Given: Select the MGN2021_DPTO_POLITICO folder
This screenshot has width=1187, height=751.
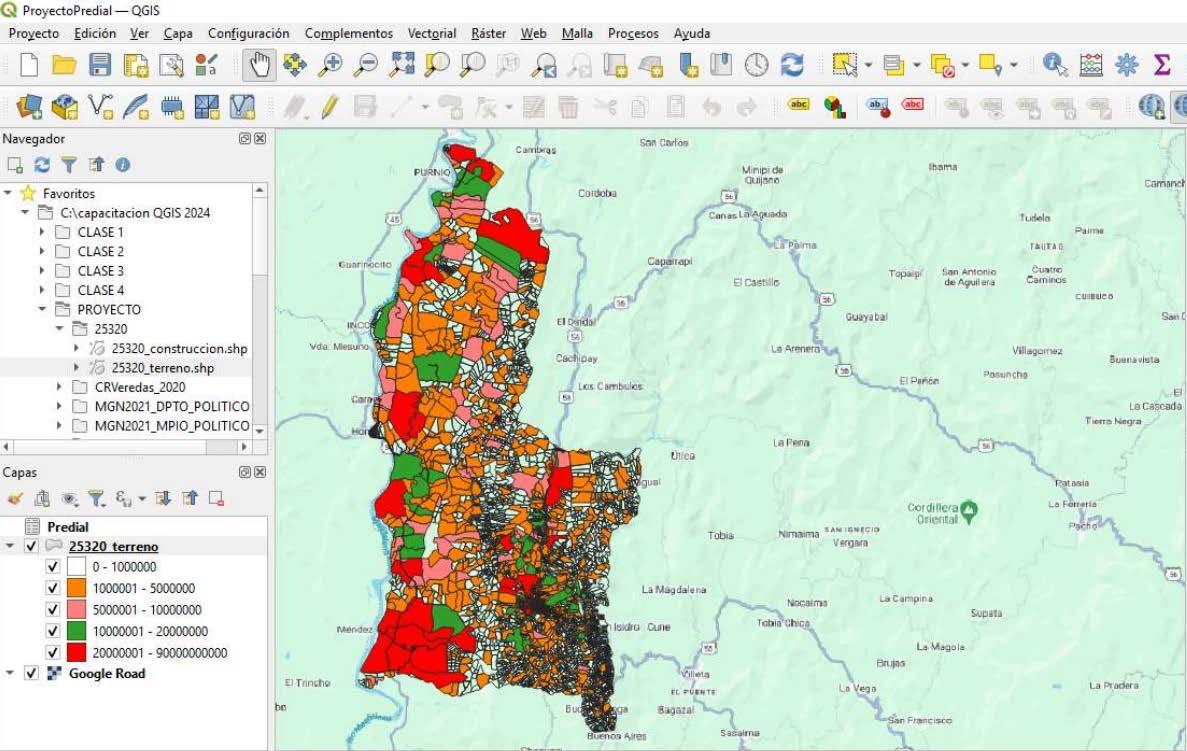Looking at the screenshot, I should (x=171, y=406).
